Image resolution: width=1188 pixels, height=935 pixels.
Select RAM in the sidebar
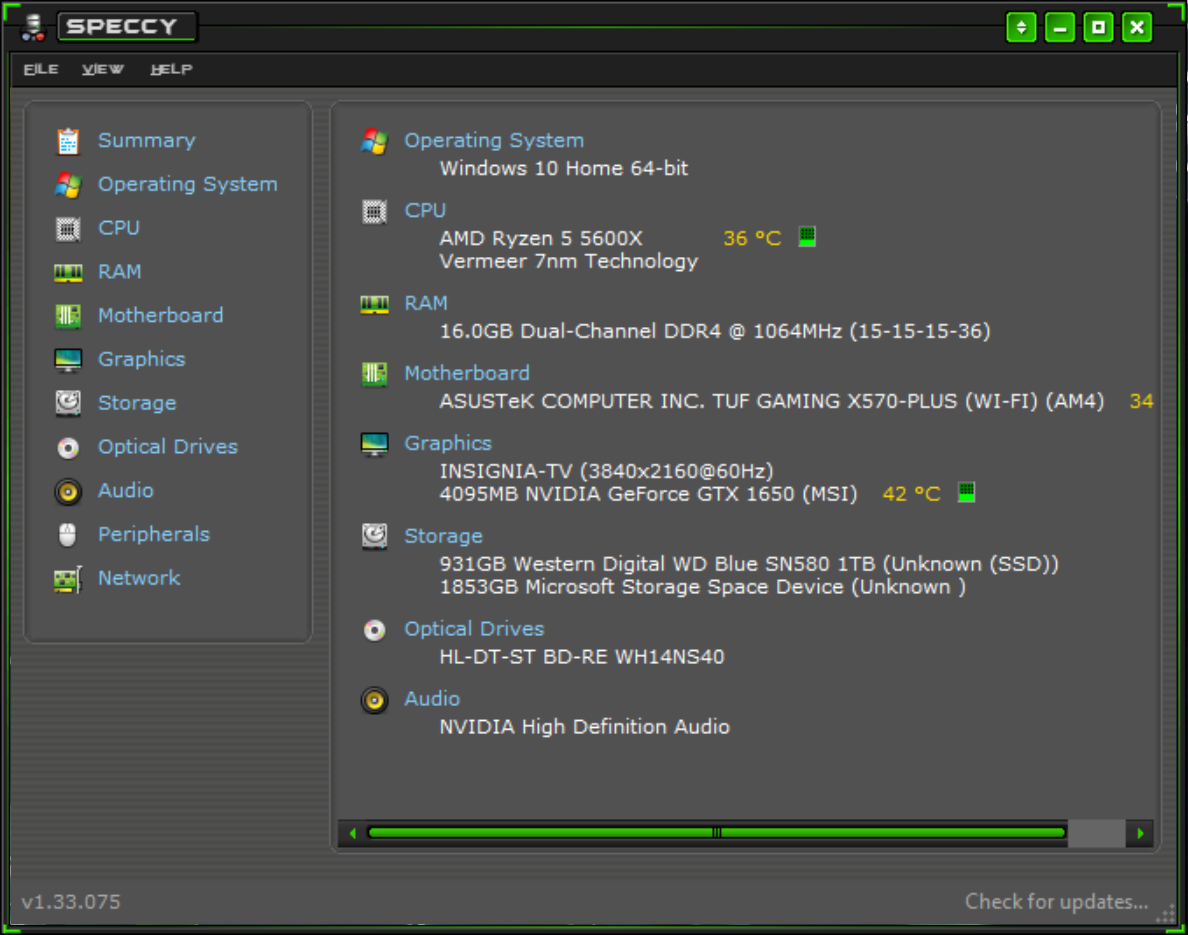pos(120,272)
